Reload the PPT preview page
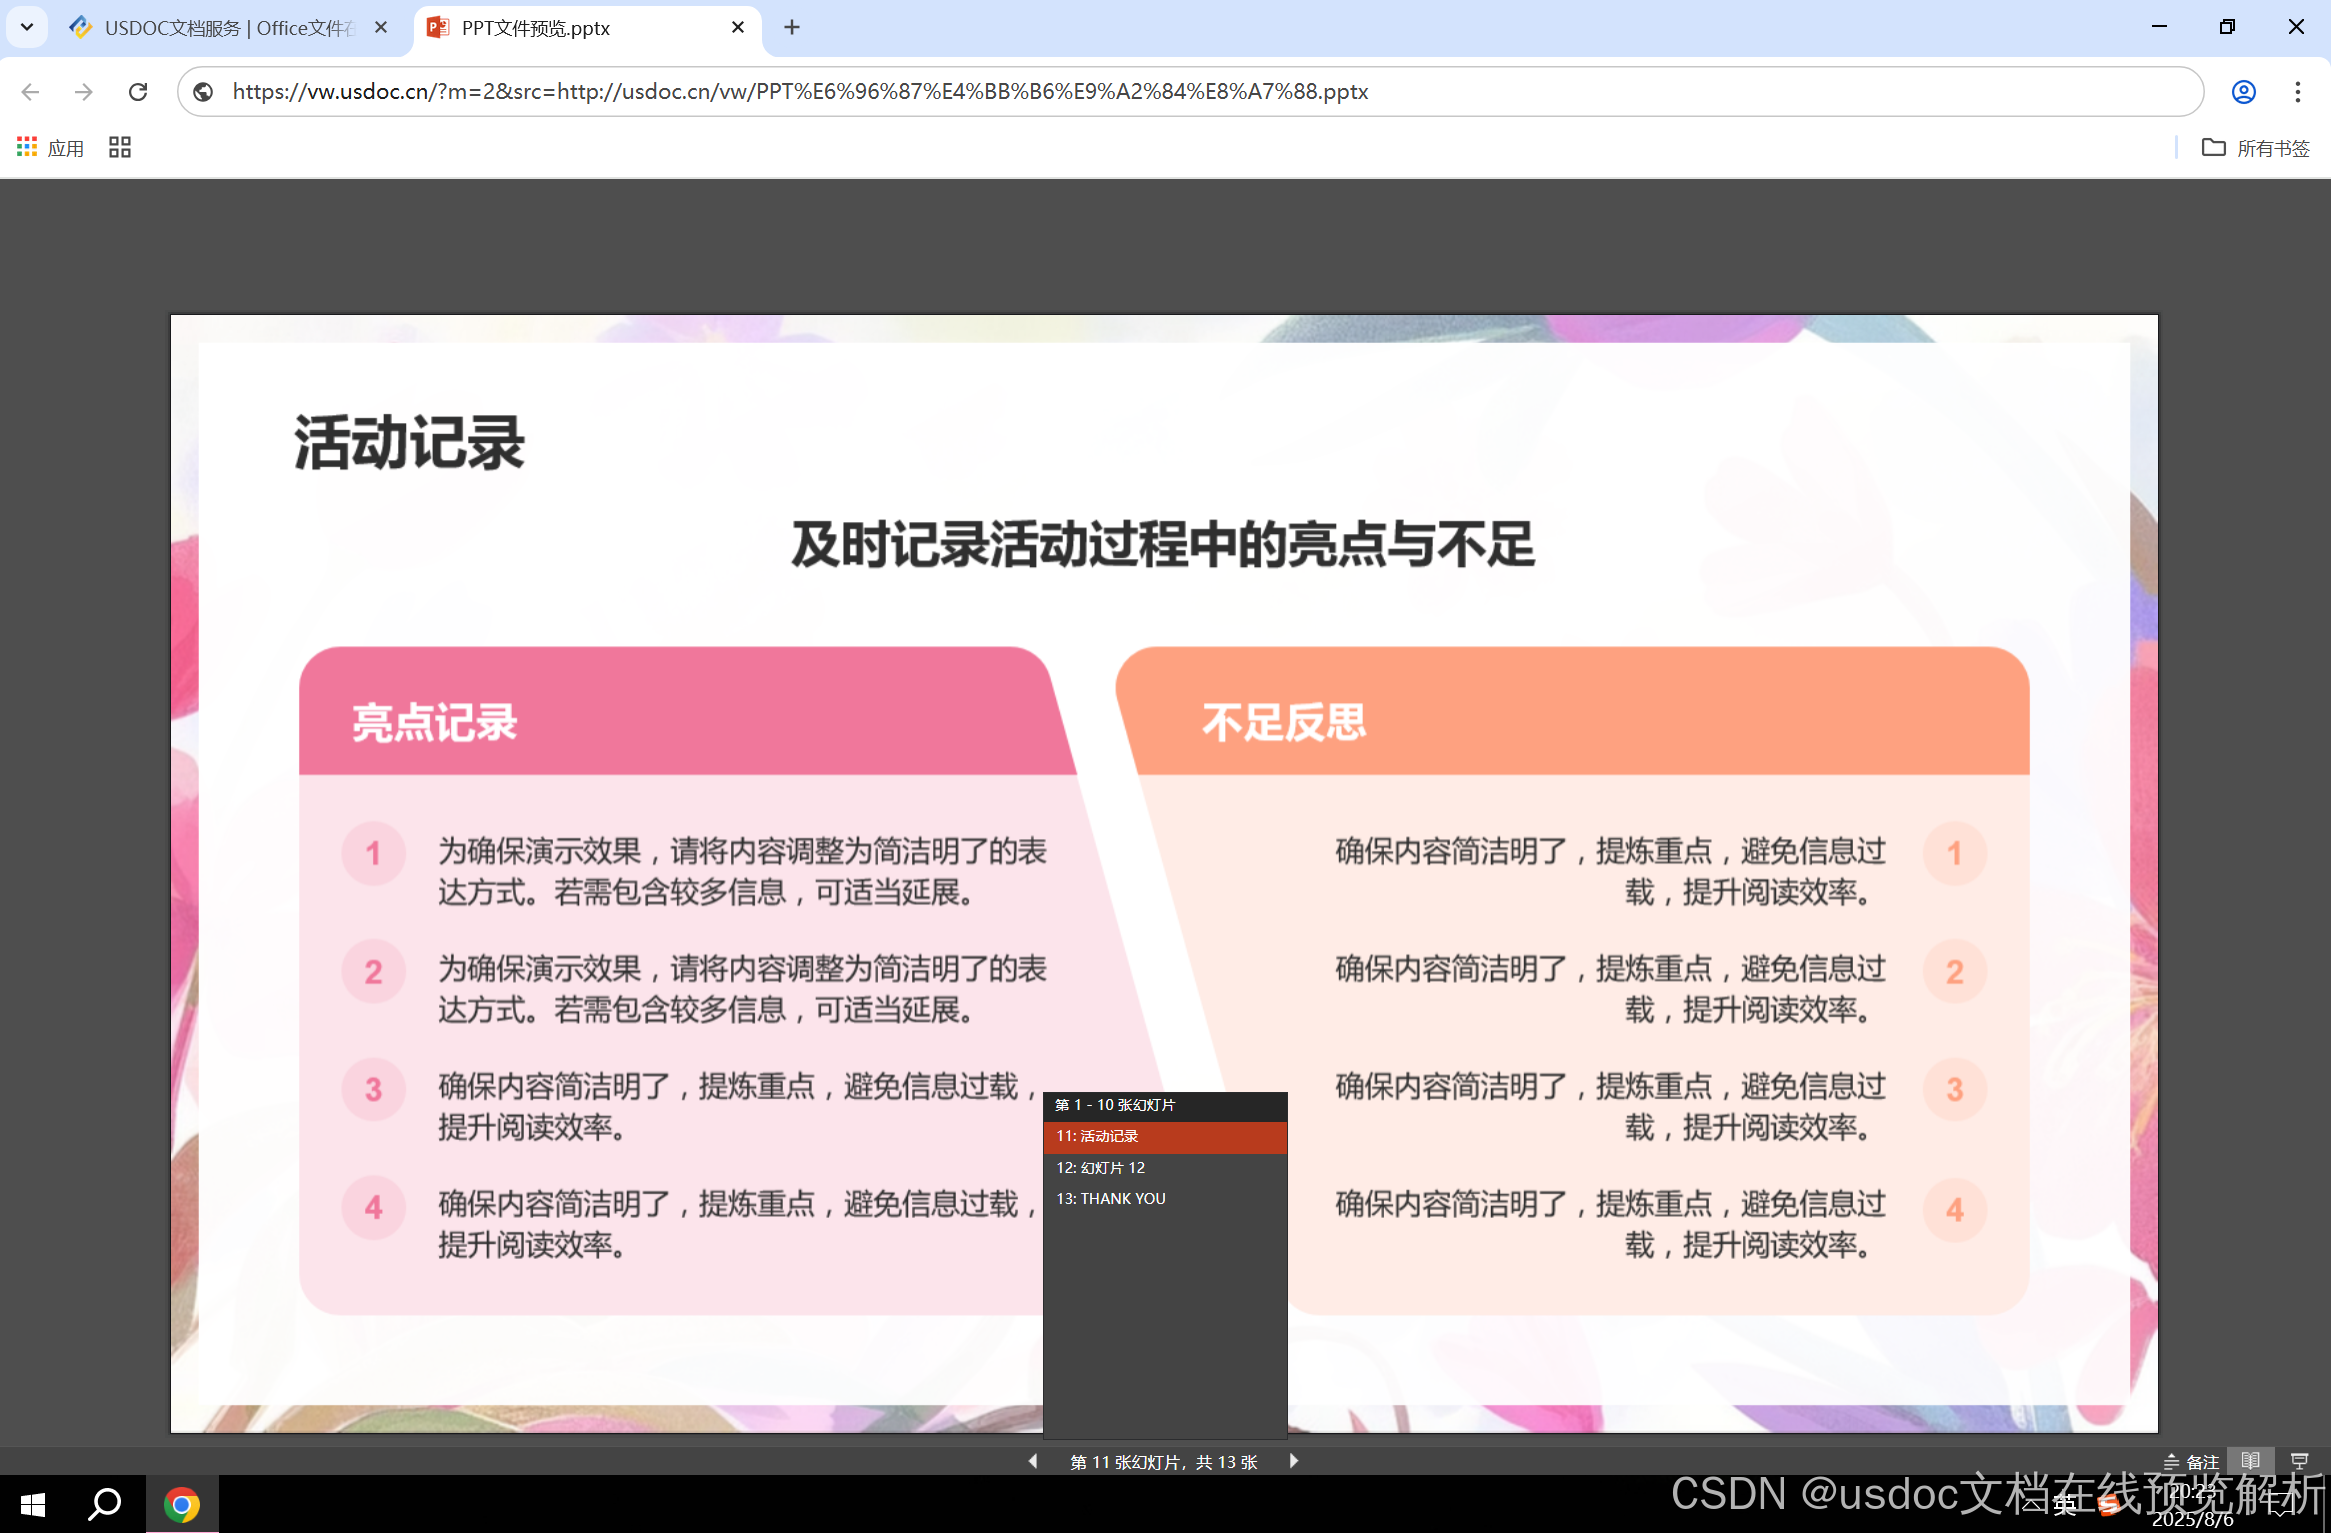The image size is (2331, 1533). coord(138,91)
